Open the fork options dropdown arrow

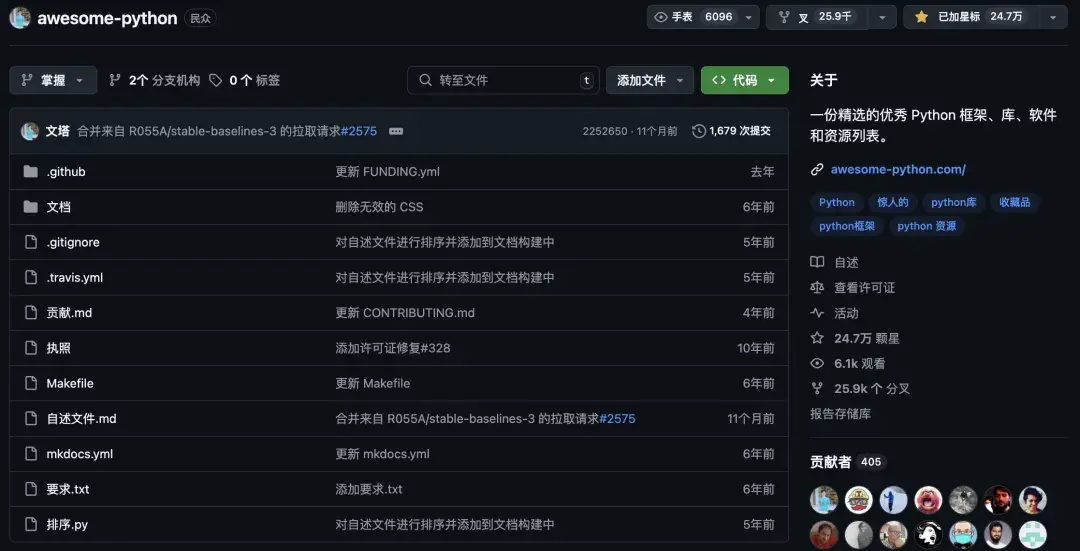882,17
